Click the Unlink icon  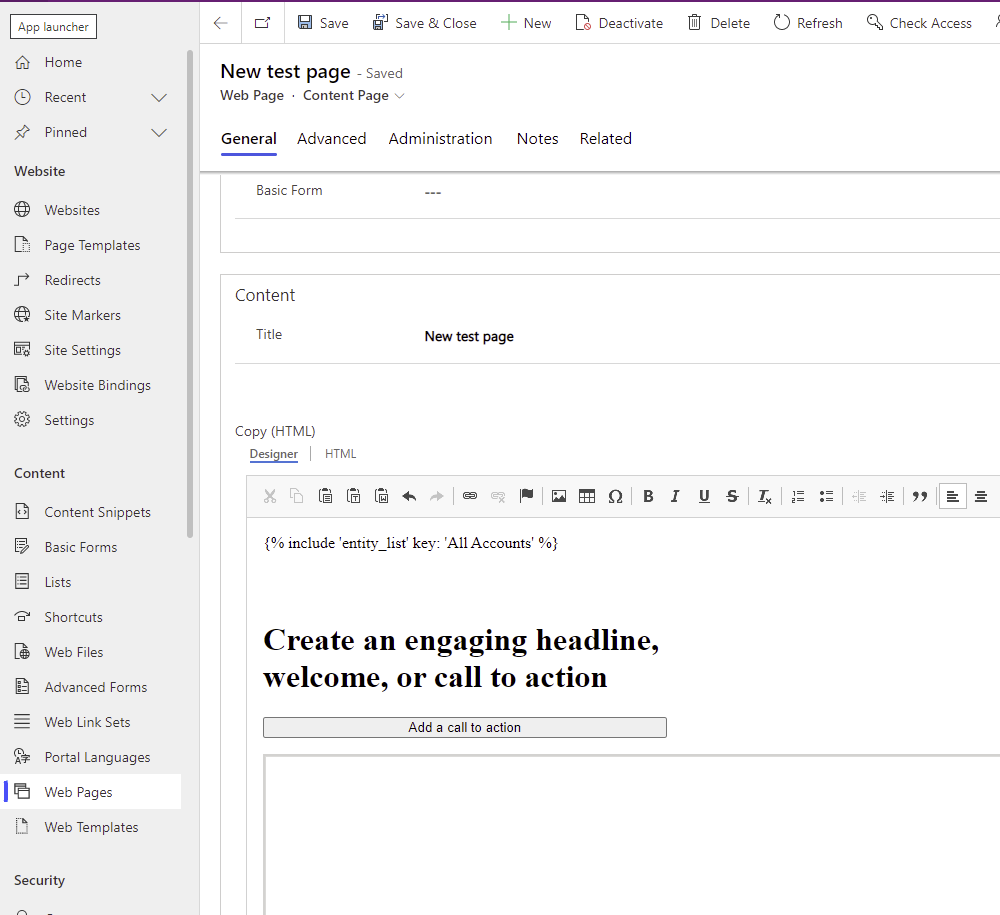498,496
